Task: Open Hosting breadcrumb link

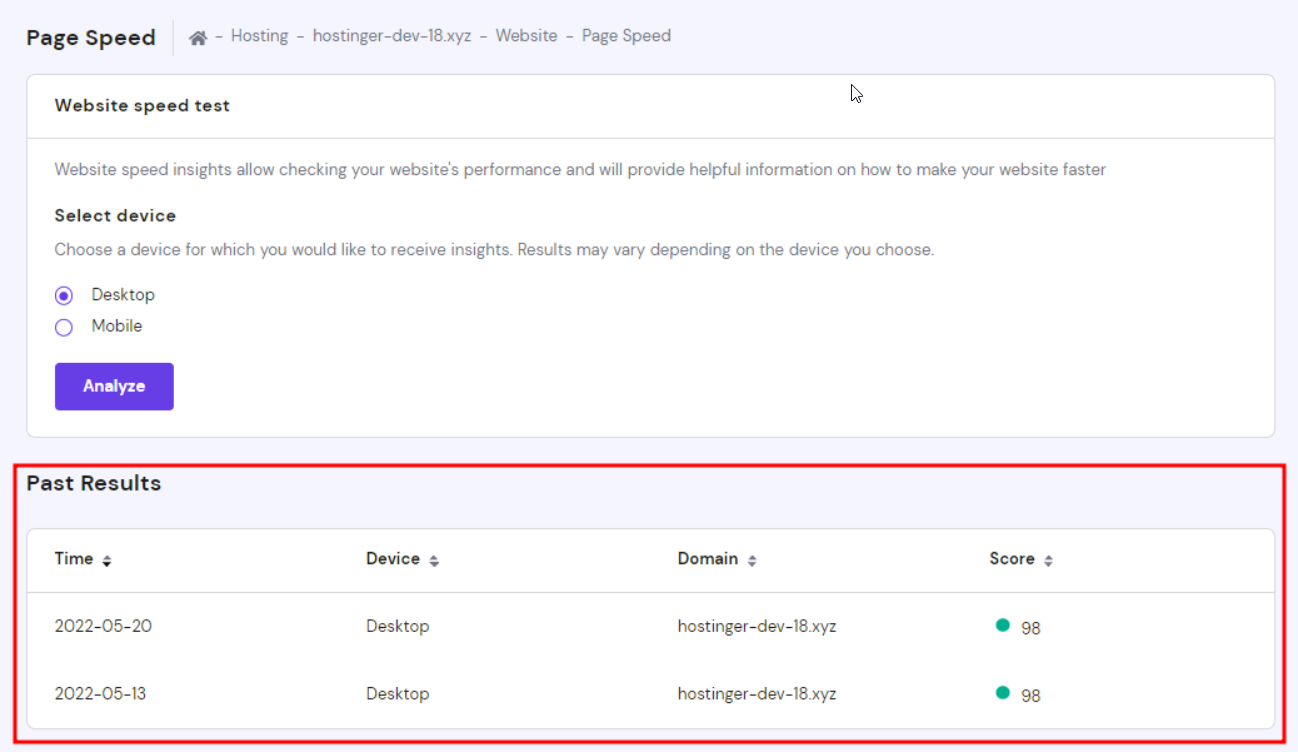Action: click(259, 36)
